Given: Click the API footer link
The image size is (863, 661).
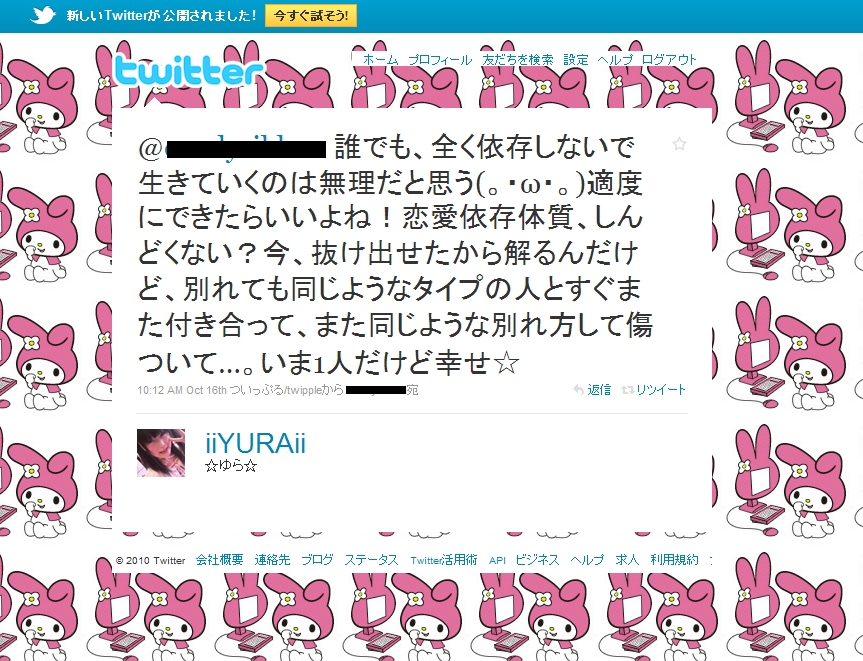Looking at the screenshot, I should pos(497,560).
